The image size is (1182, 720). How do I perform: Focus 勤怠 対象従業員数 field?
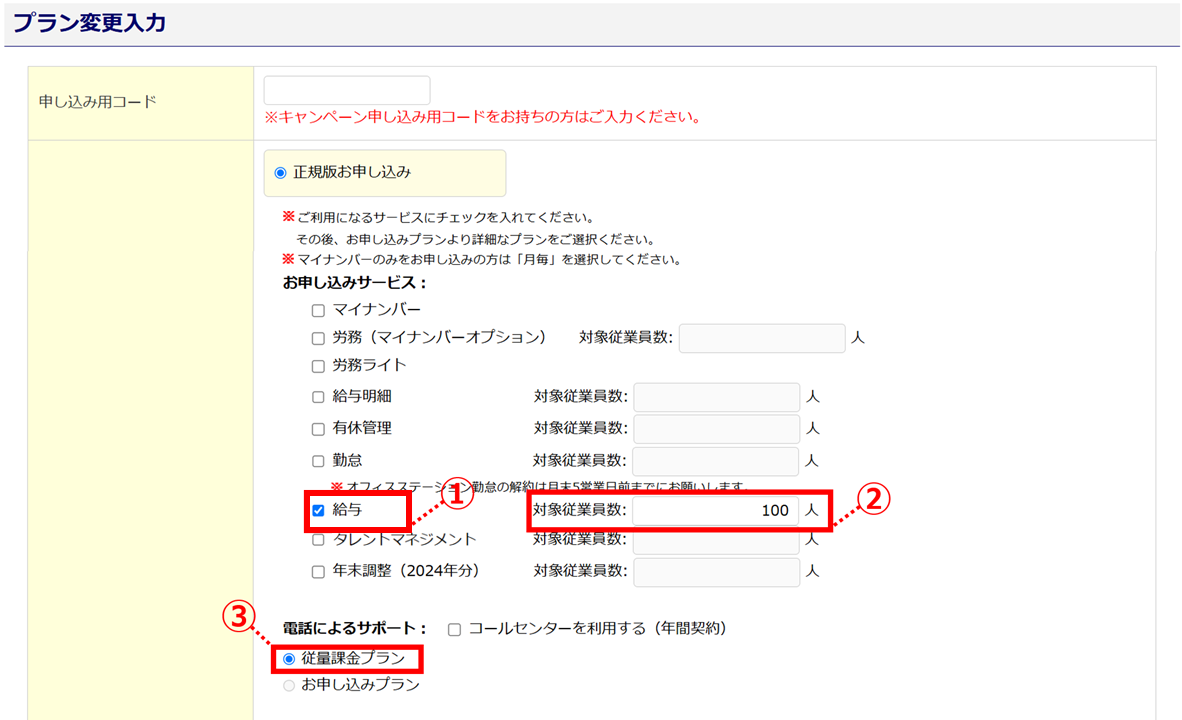click(x=715, y=461)
